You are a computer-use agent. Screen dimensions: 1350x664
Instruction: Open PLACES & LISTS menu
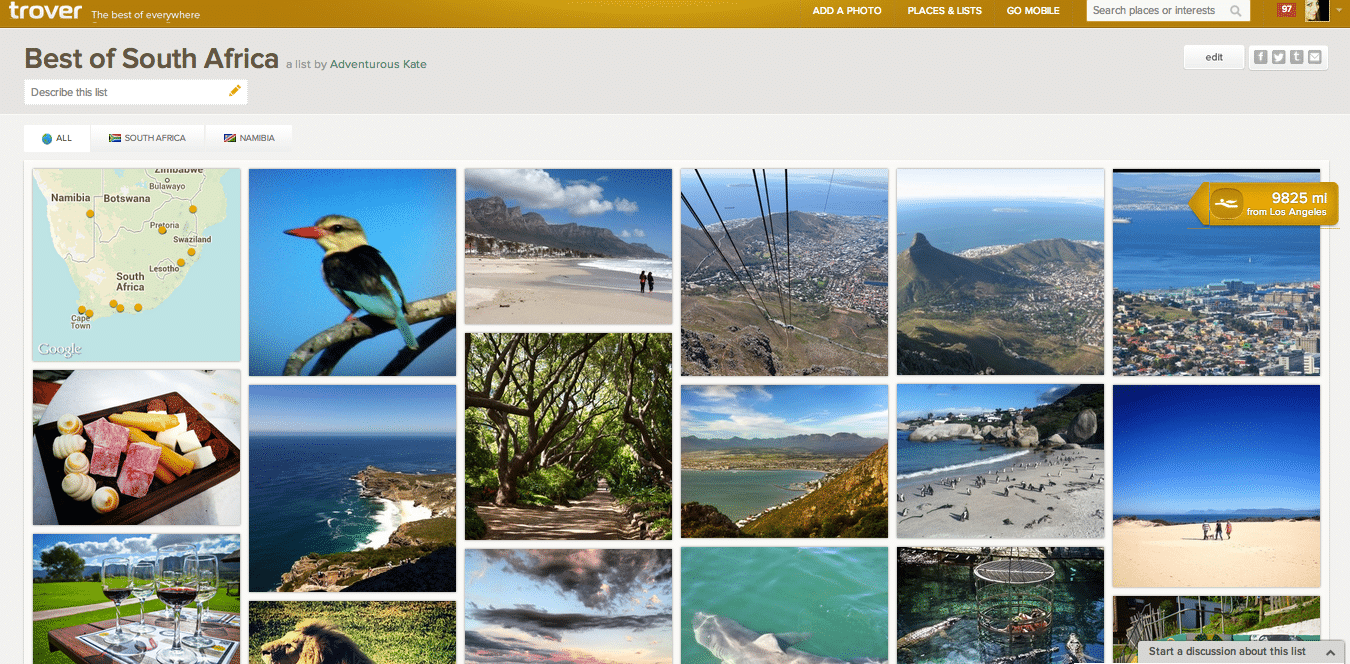point(945,11)
